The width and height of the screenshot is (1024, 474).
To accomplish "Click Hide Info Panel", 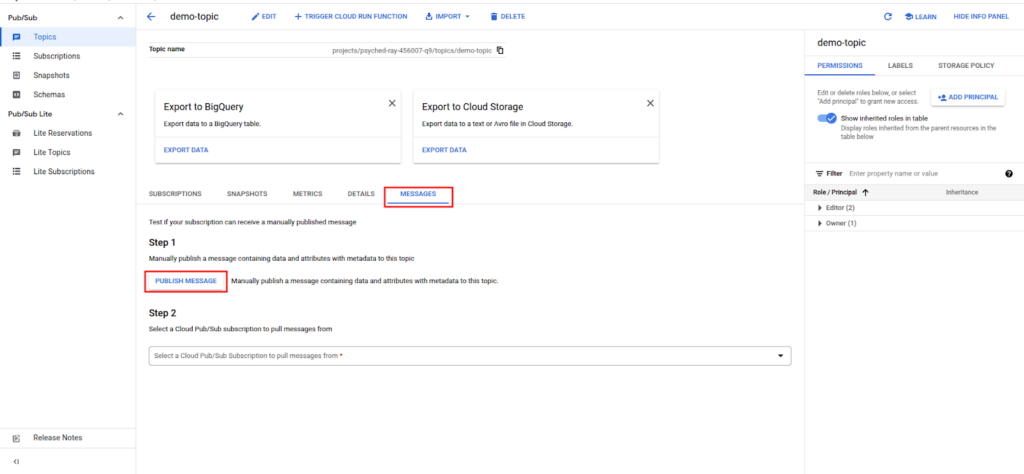I will pos(981,17).
